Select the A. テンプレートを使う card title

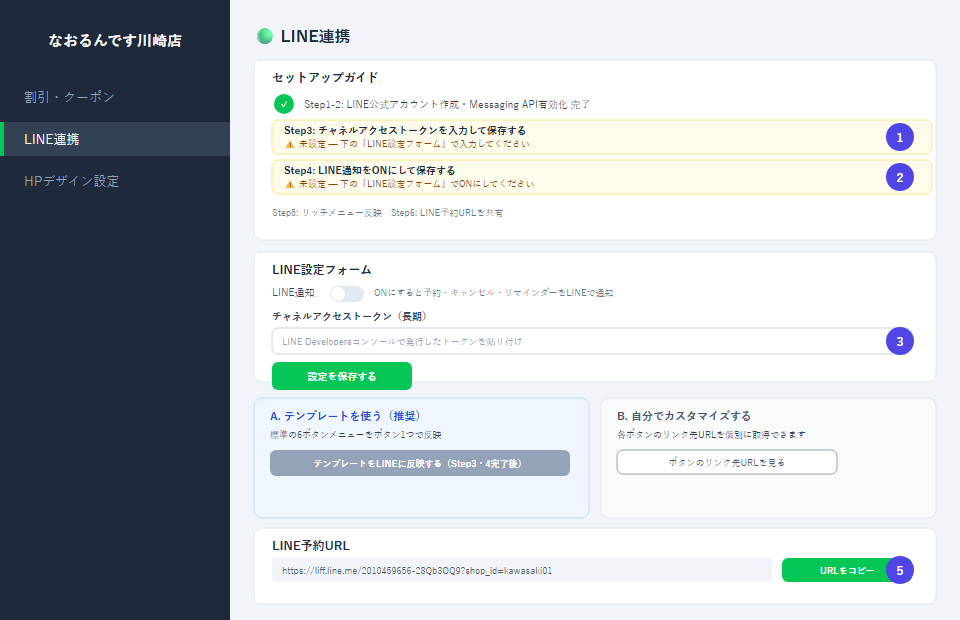click(x=346, y=416)
